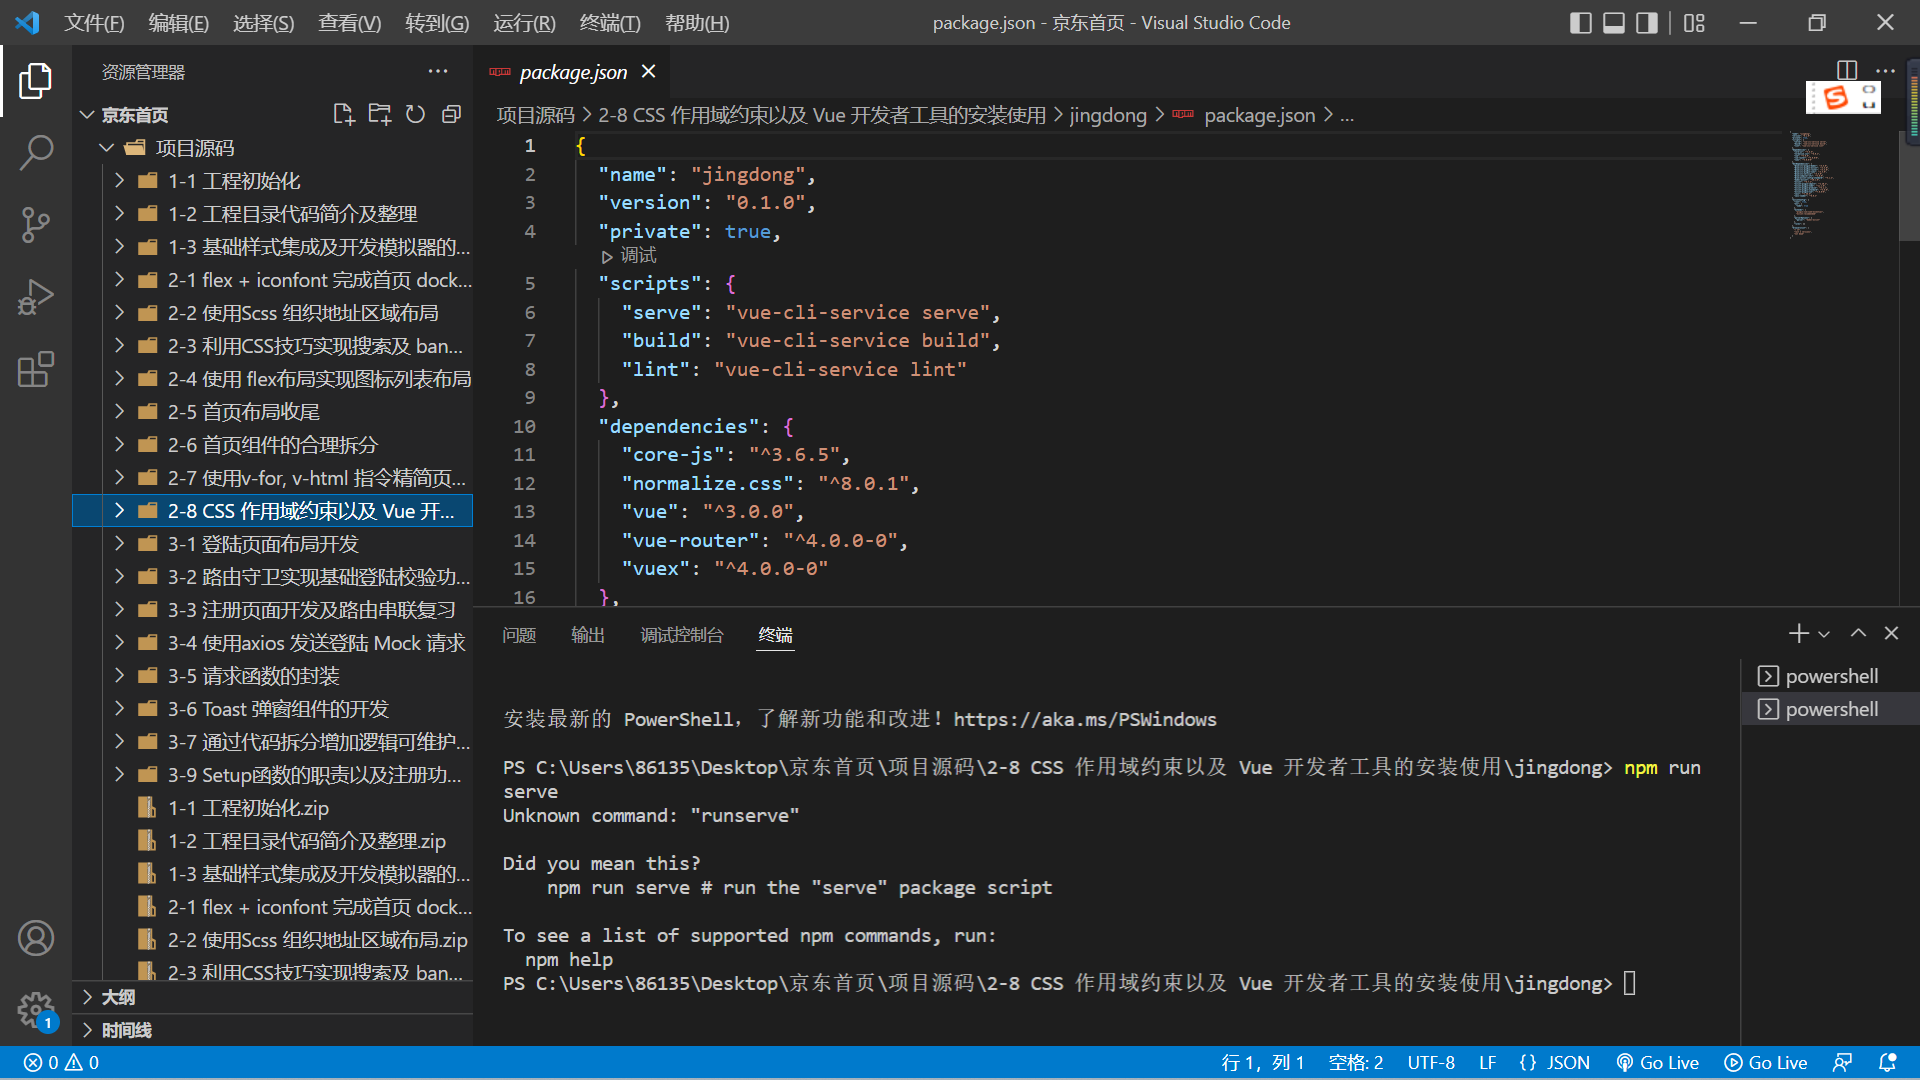Image resolution: width=1920 pixels, height=1080 pixels.
Task: Open the Accounts icon in activity bar
Action: (36, 938)
